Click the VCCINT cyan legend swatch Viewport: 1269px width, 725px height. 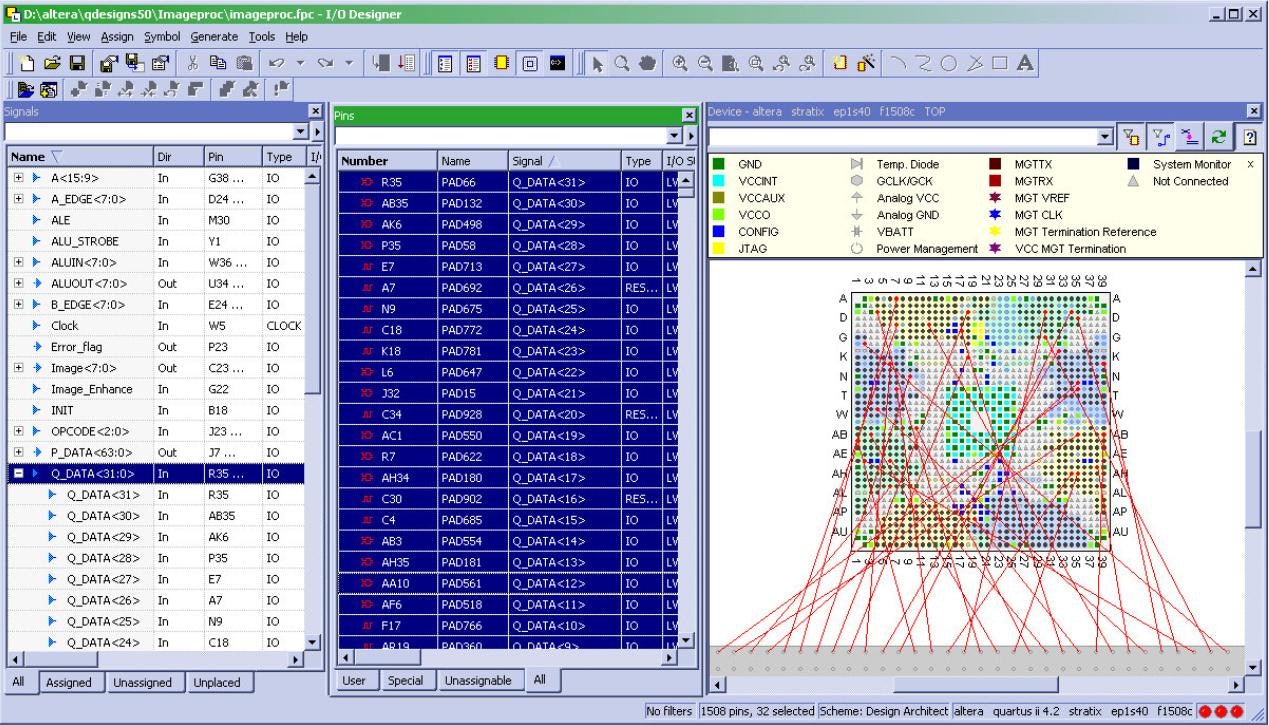point(719,181)
